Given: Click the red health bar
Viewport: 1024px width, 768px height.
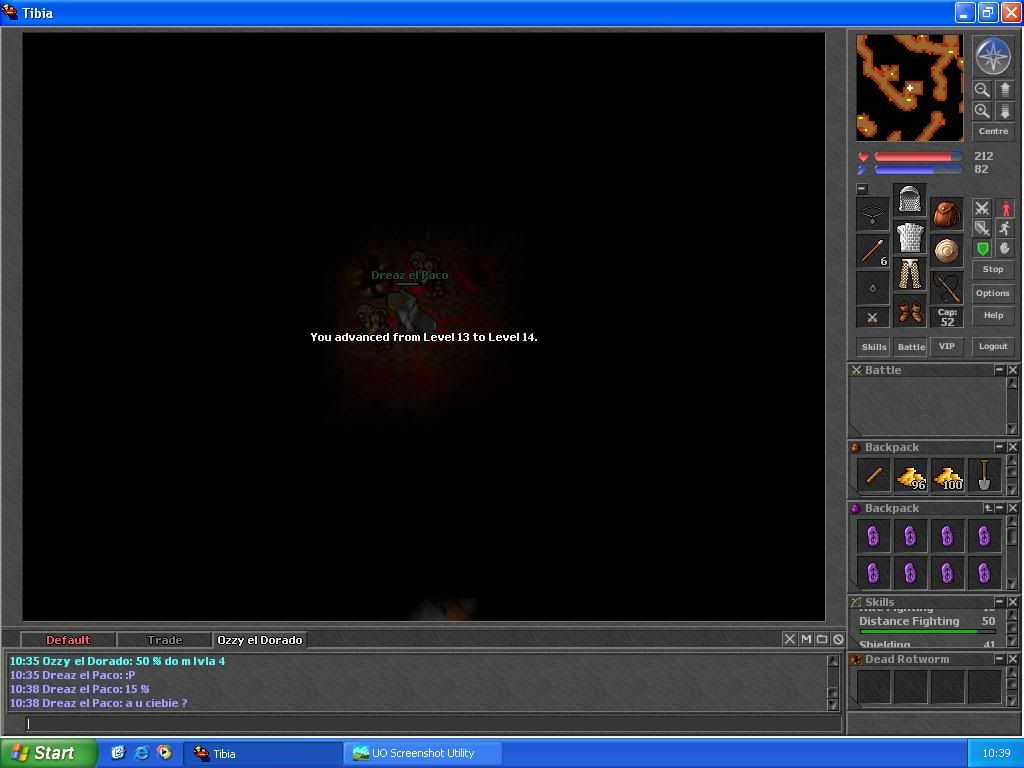Looking at the screenshot, I should click(x=918, y=157).
